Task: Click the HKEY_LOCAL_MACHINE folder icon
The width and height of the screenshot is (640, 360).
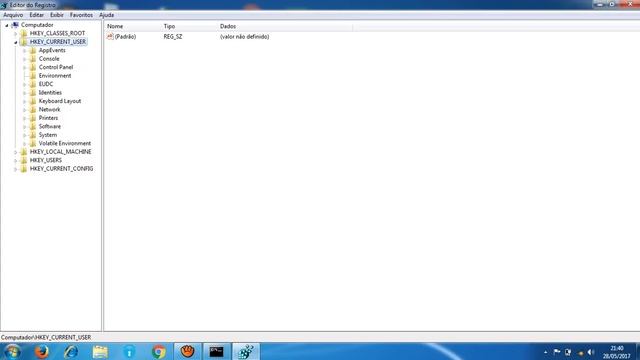Action: pyautogui.click(x=24, y=152)
